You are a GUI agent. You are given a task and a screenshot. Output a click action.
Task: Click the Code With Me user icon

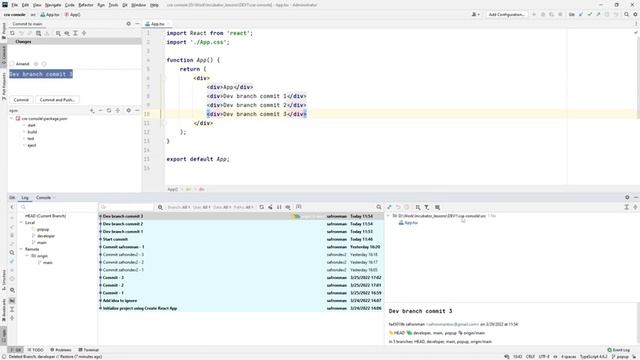(x=475, y=14)
